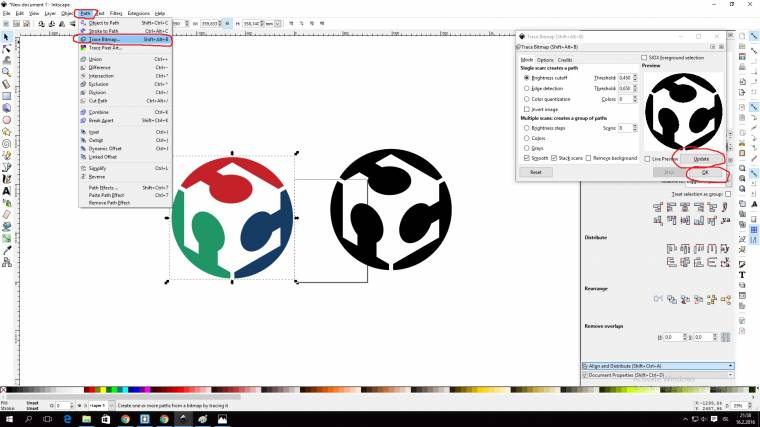This screenshot has width=760, height=427.
Task: Open Windows taskbar search
Action: [29, 419]
